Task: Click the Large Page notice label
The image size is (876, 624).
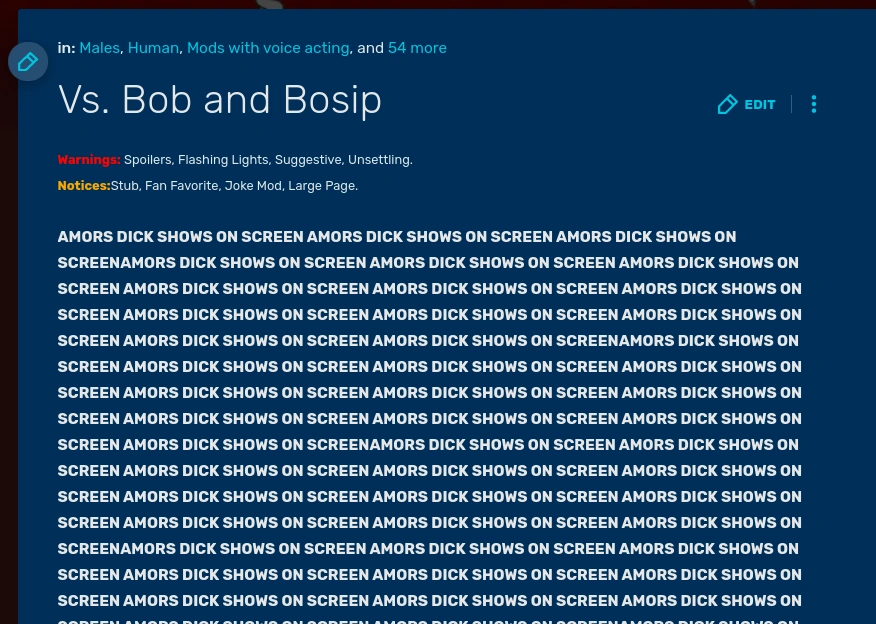Action: click(x=321, y=185)
